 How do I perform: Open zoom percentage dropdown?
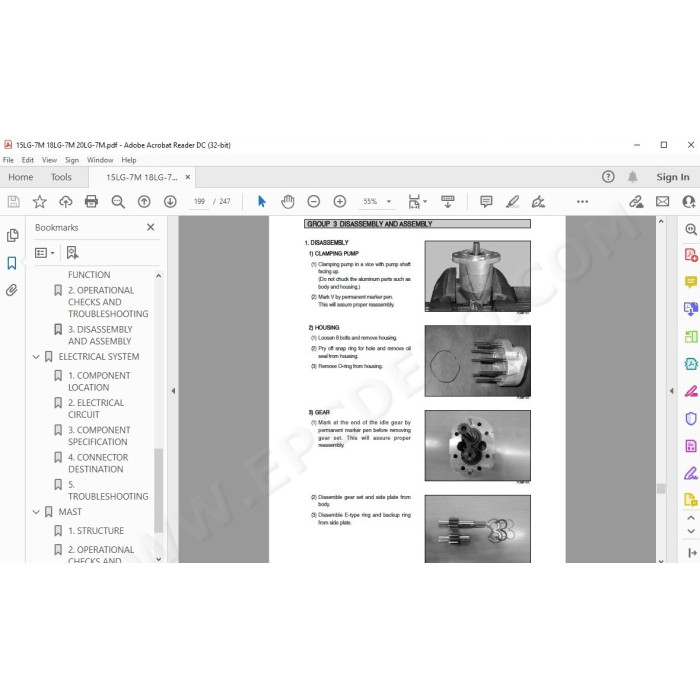(x=389, y=202)
